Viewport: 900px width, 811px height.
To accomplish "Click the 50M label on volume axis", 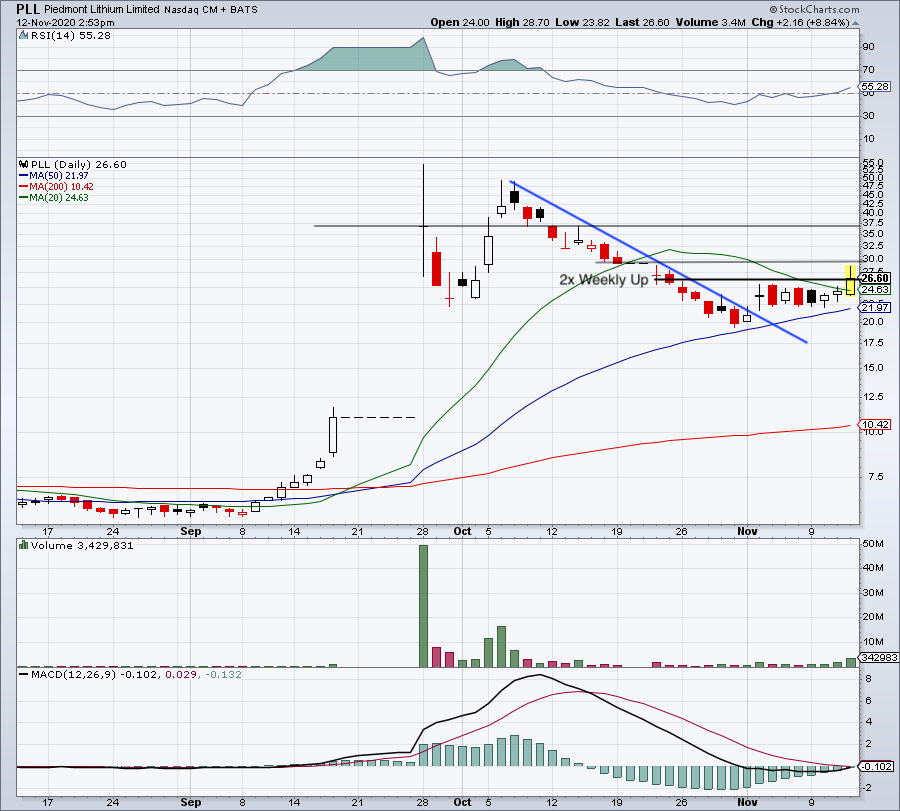I will click(x=872, y=544).
